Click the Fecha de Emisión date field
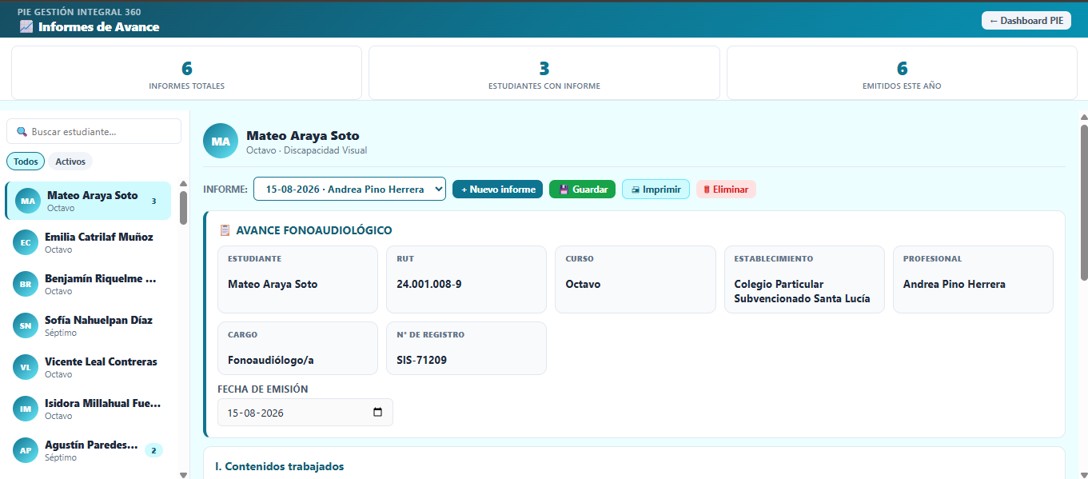The image size is (1088, 479). coord(305,412)
